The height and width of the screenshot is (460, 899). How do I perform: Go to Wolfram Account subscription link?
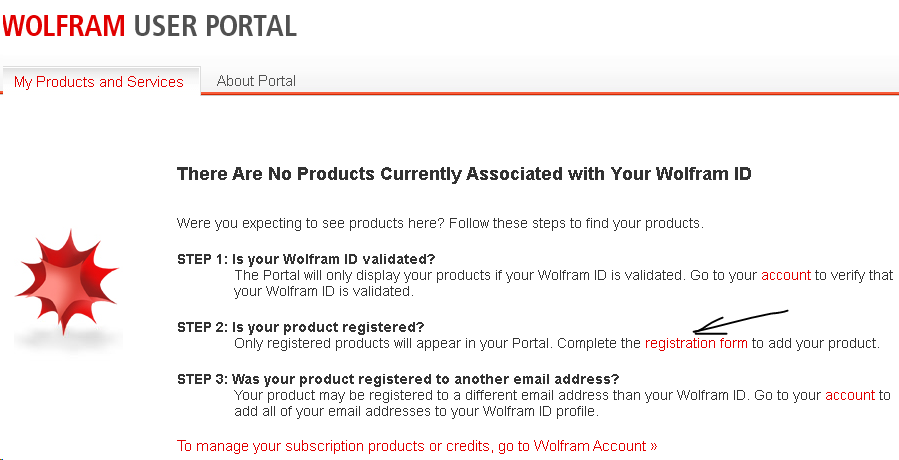(x=417, y=446)
